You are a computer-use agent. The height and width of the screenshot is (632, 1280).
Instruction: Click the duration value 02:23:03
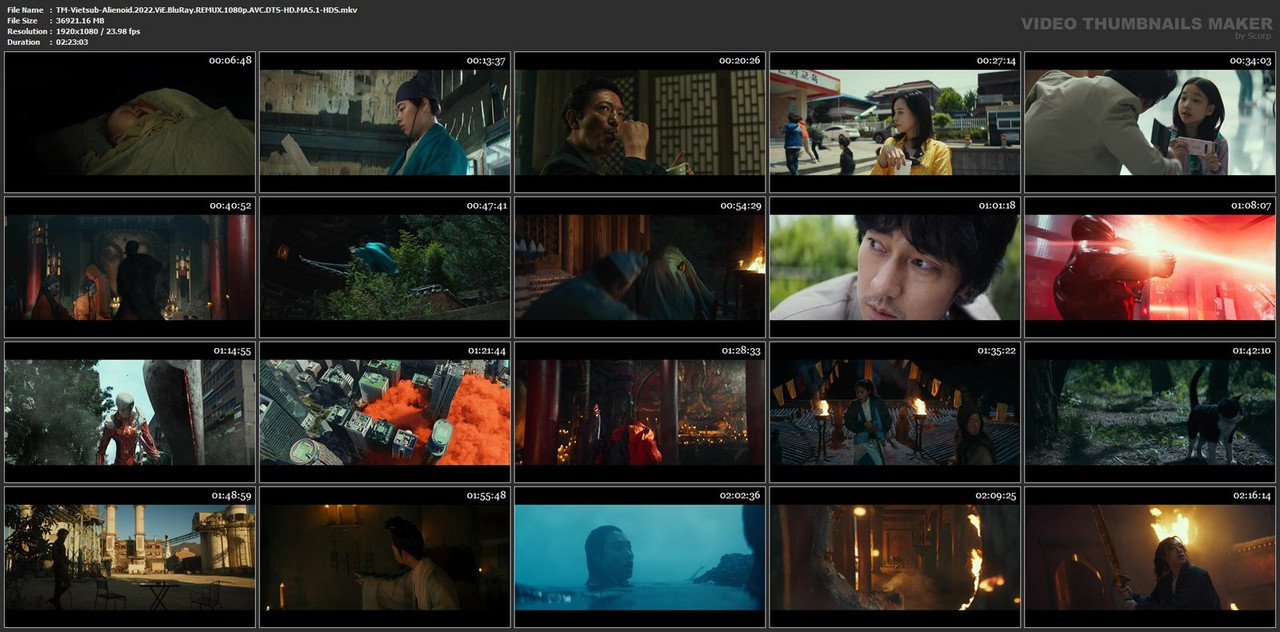point(72,42)
